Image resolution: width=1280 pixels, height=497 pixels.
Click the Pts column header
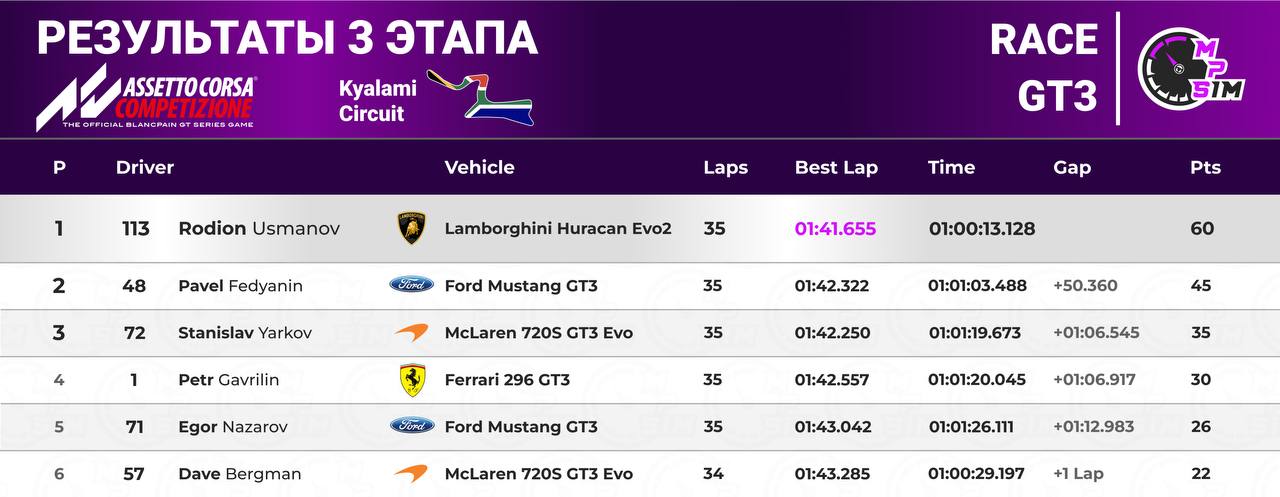pyautogui.click(x=1205, y=167)
